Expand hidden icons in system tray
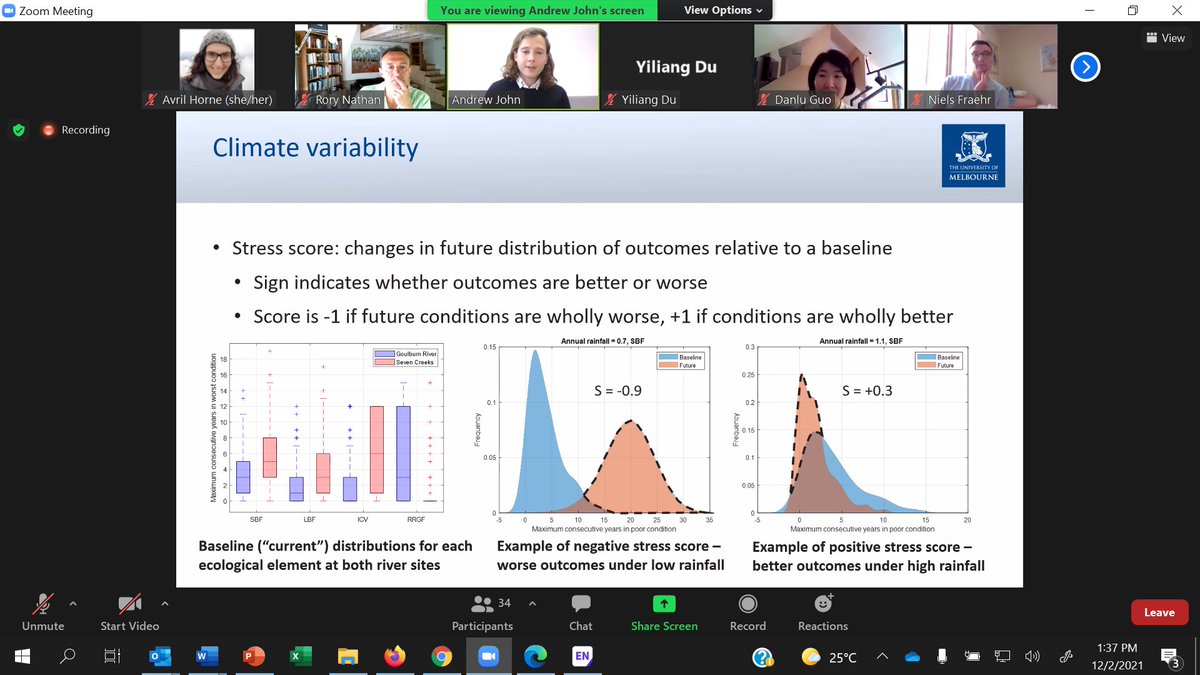This screenshot has width=1200, height=675. [x=881, y=657]
